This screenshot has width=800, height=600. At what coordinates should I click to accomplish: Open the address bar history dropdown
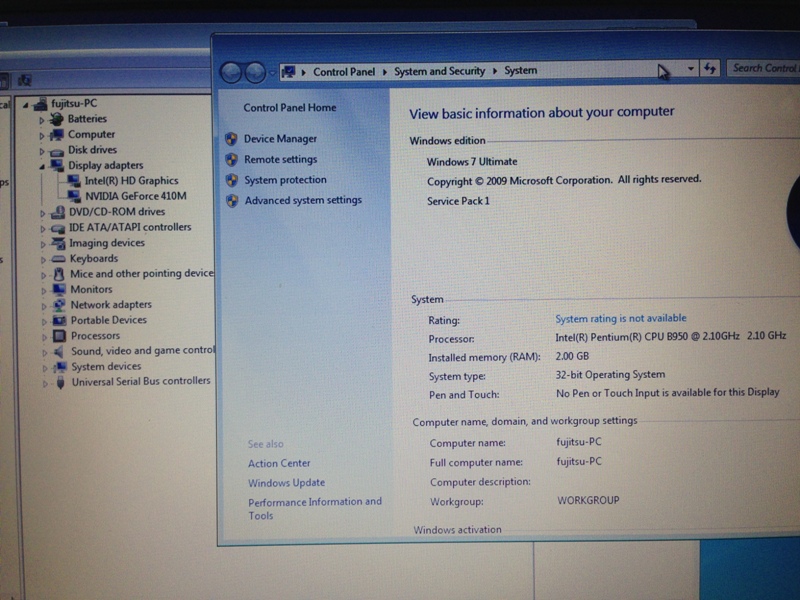tap(691, 69)
